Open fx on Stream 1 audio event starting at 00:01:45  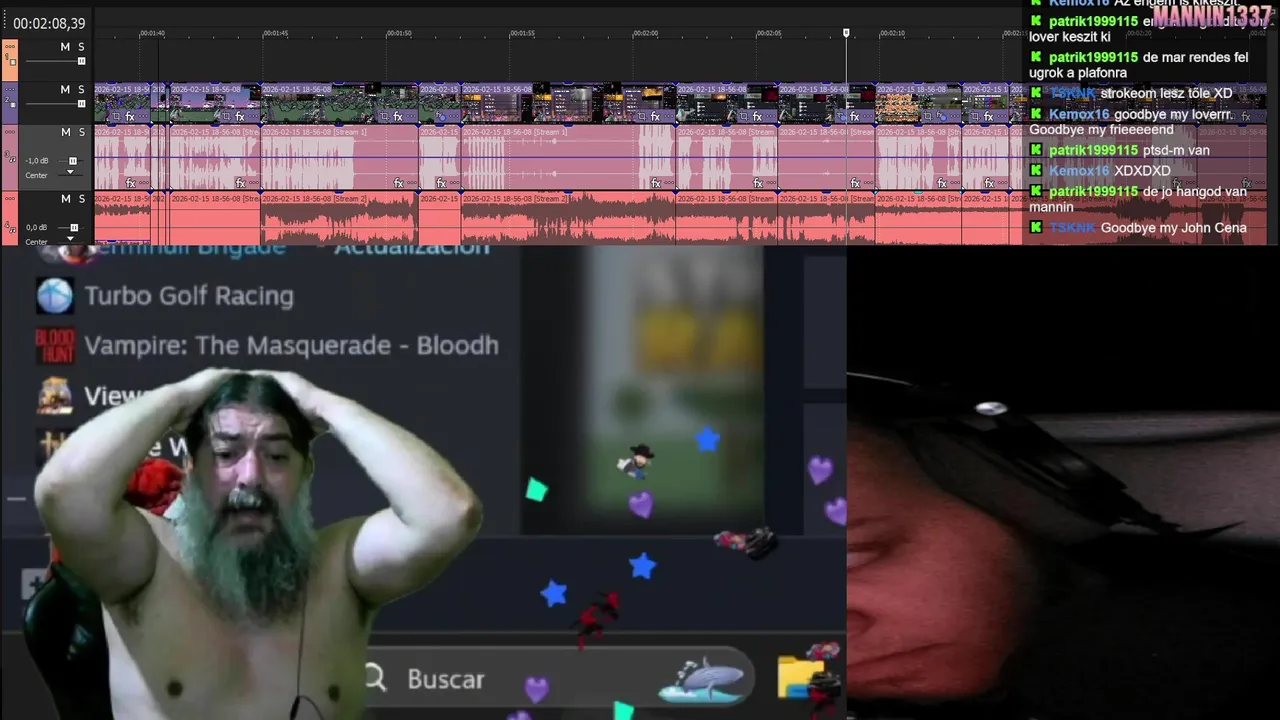(398, 183)
